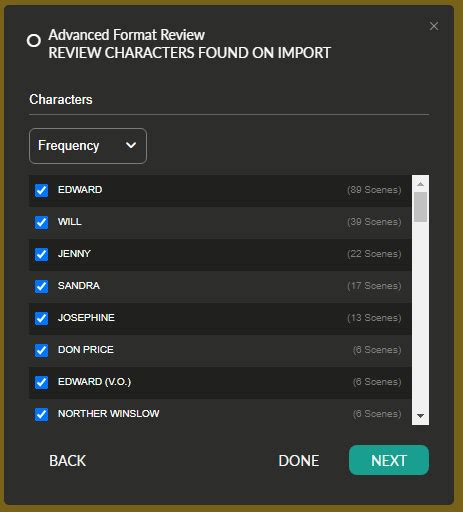Click the (22 Scenes) count
The image size is (463, 512).
pos(374,254)
